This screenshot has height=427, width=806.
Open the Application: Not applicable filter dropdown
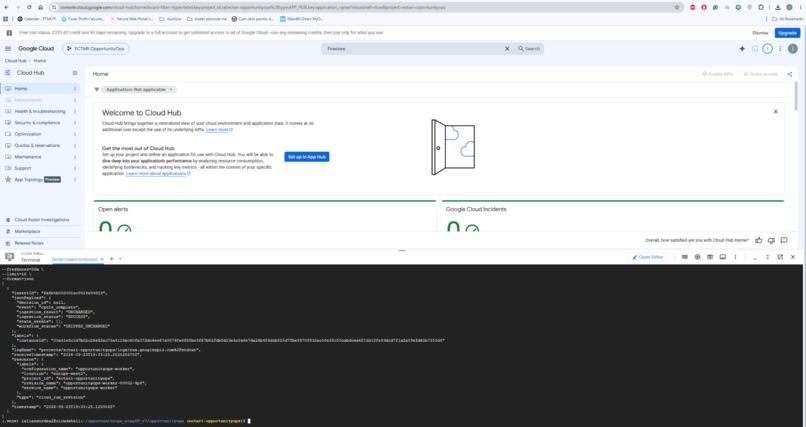139,89
